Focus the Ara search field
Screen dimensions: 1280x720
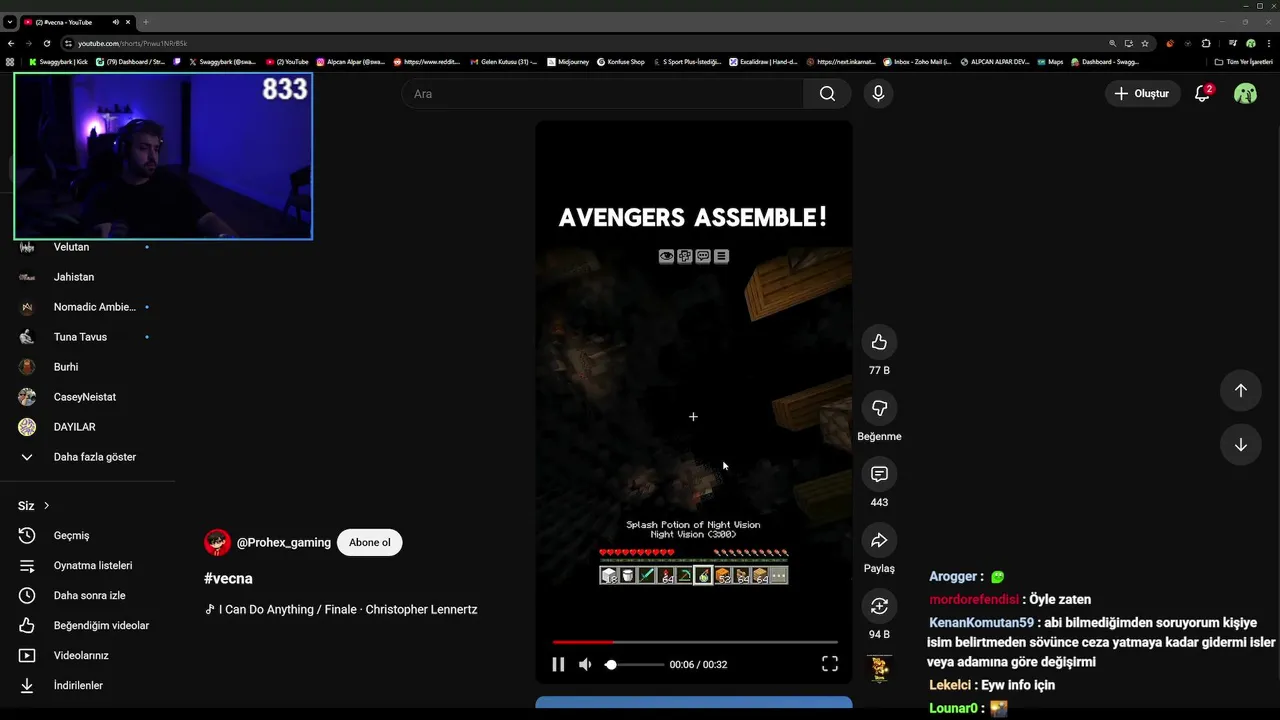tap(603, 94)
